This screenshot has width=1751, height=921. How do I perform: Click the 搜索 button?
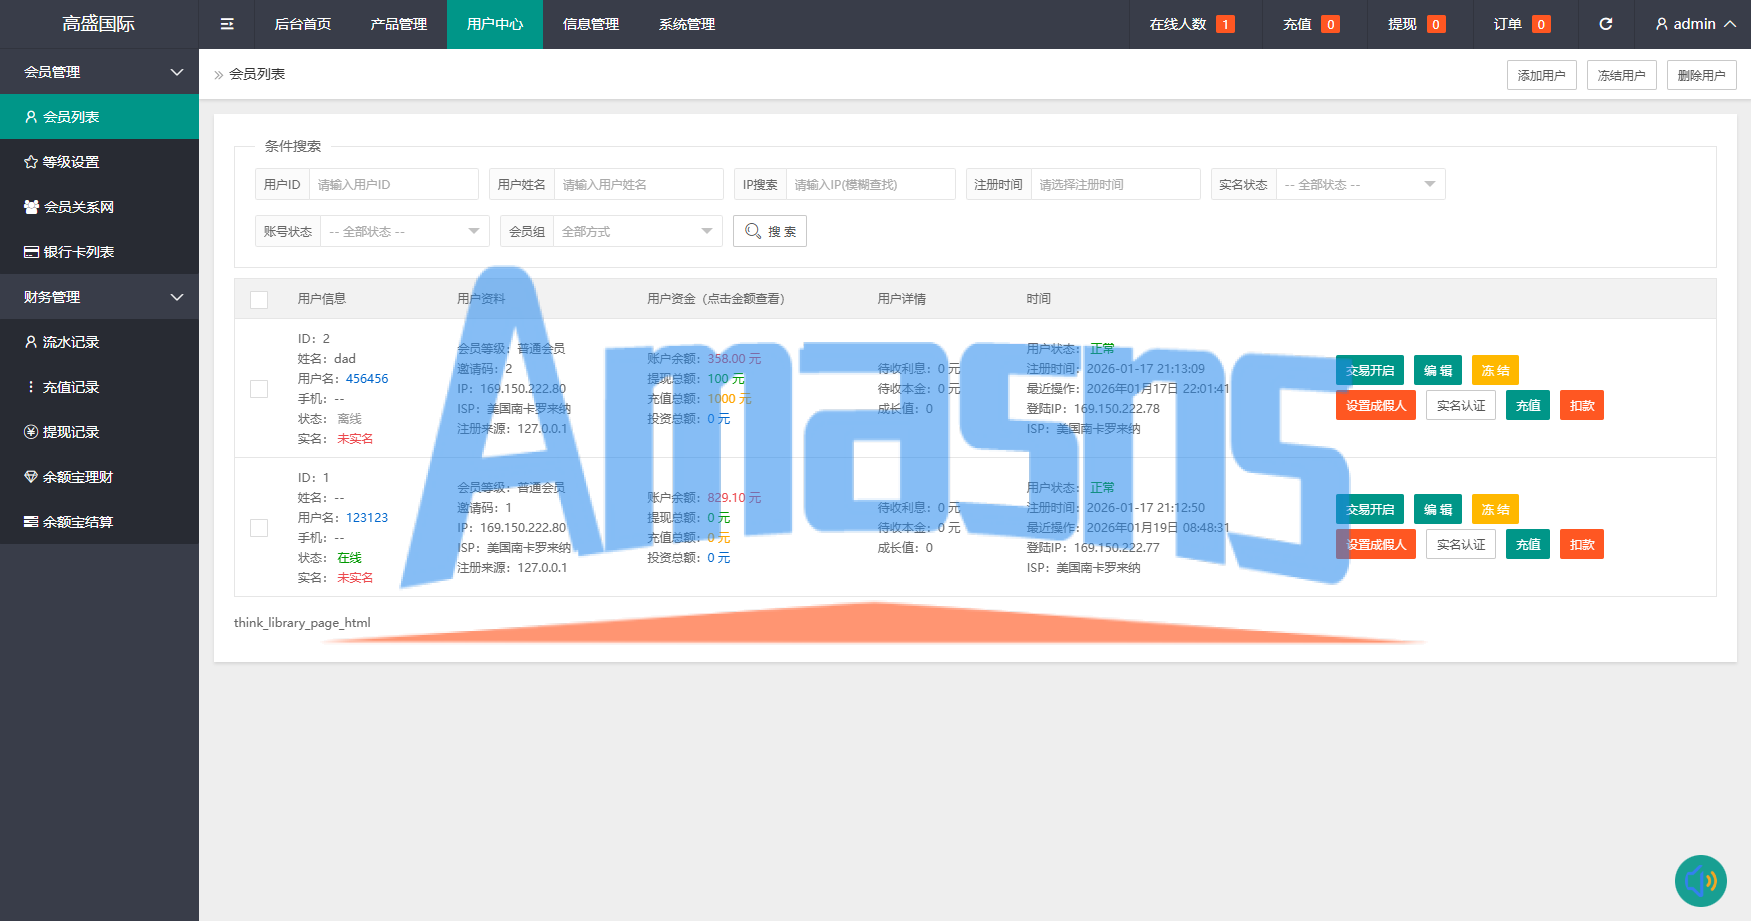pos(770,231)
